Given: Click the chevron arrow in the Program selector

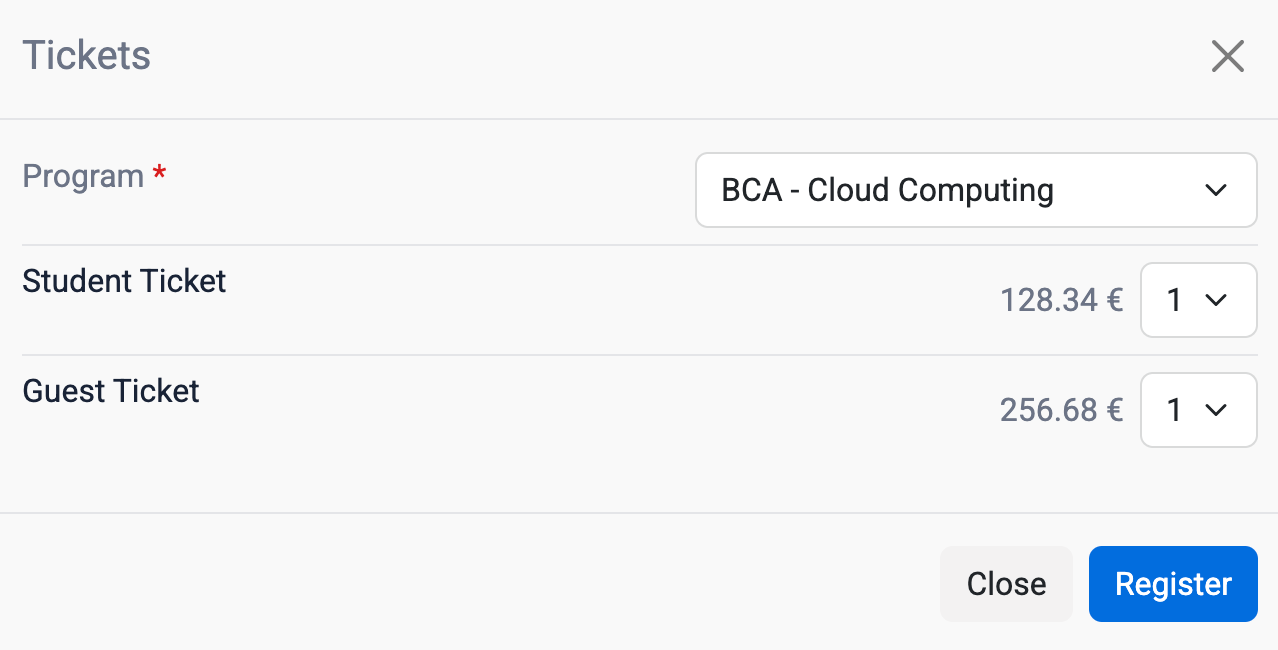Looking at the screenshot, I should click(x=1216, y=190).
